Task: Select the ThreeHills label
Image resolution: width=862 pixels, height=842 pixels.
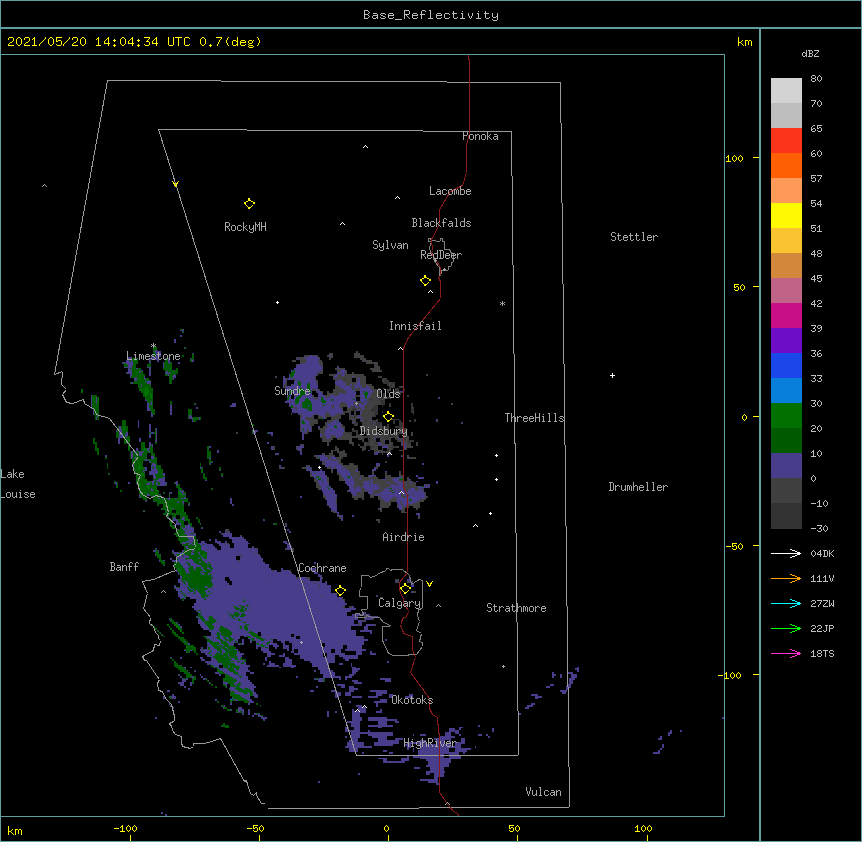Action: [x=534, y=418]
